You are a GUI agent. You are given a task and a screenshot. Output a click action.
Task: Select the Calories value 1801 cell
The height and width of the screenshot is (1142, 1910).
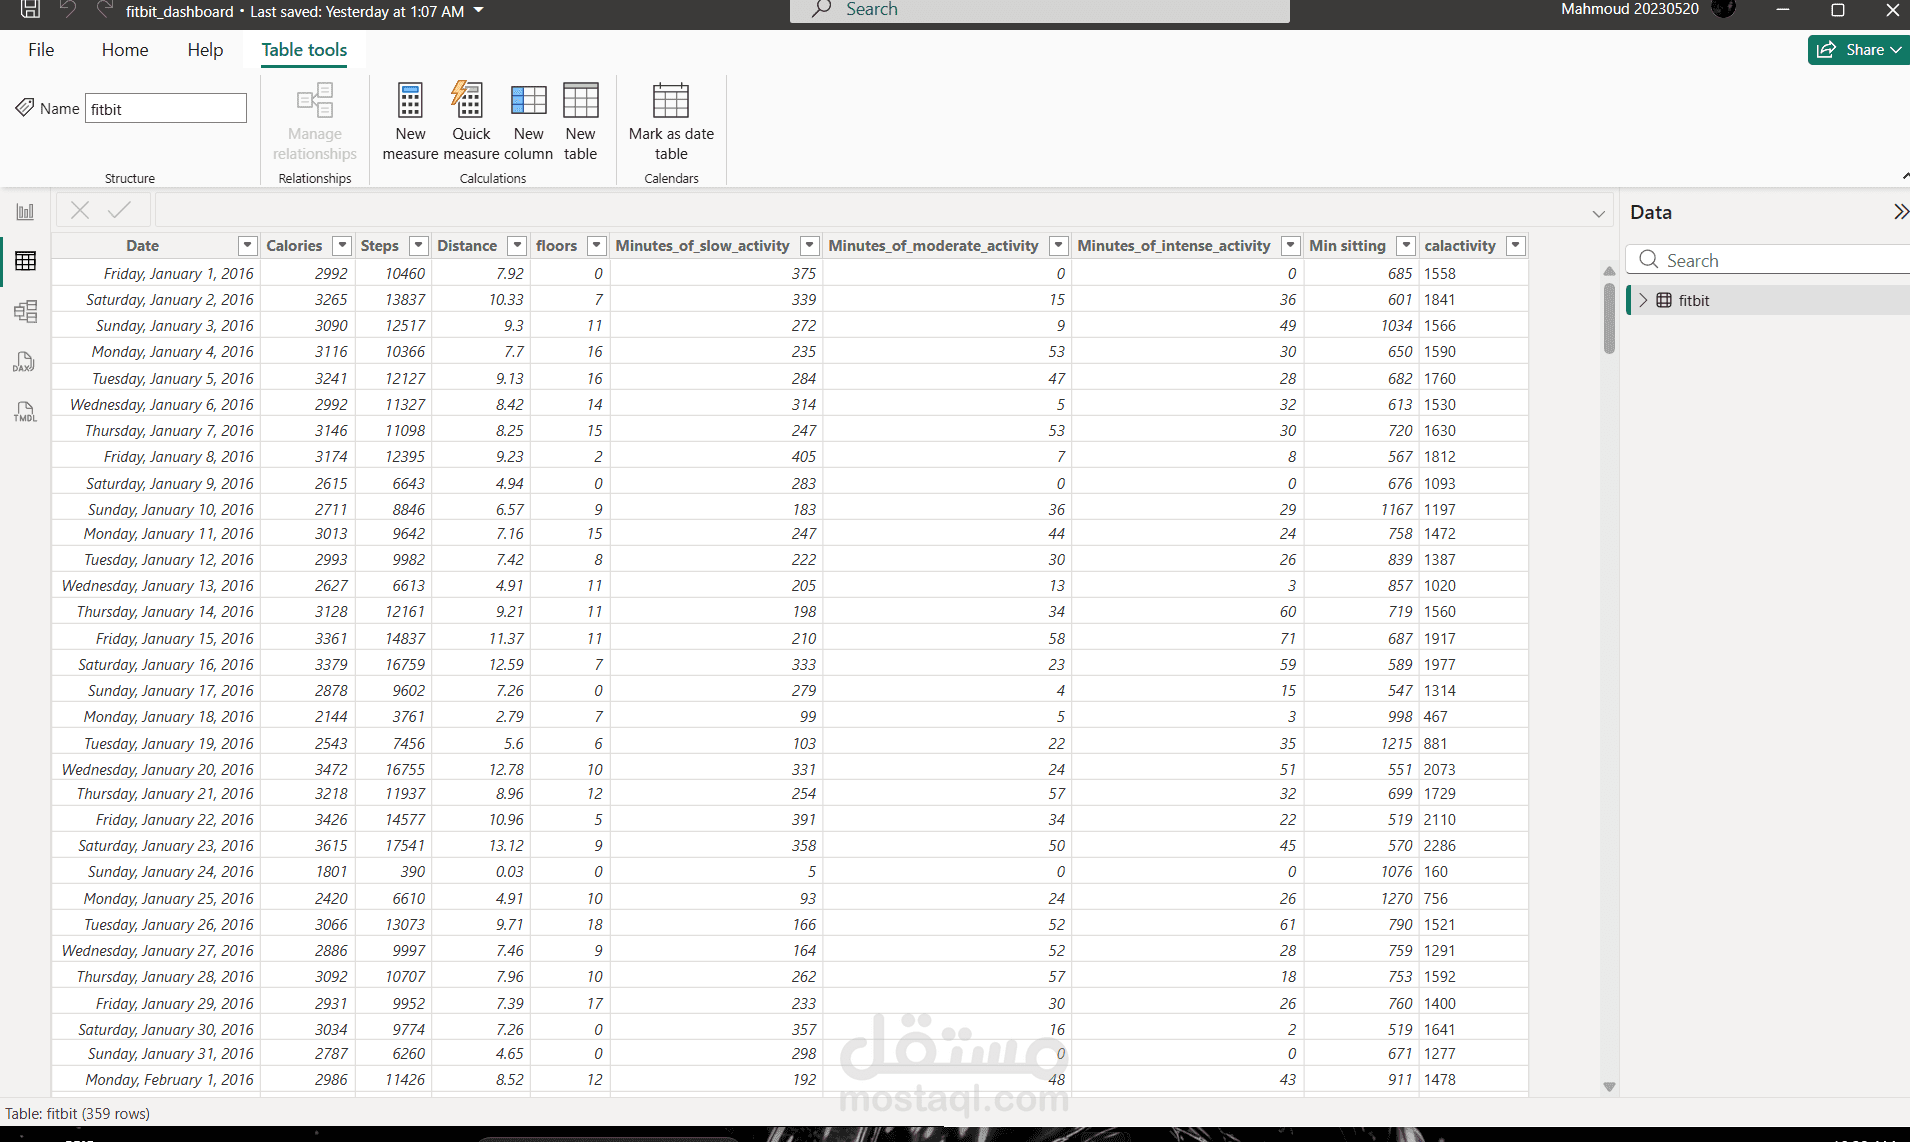tap(308, 872)
